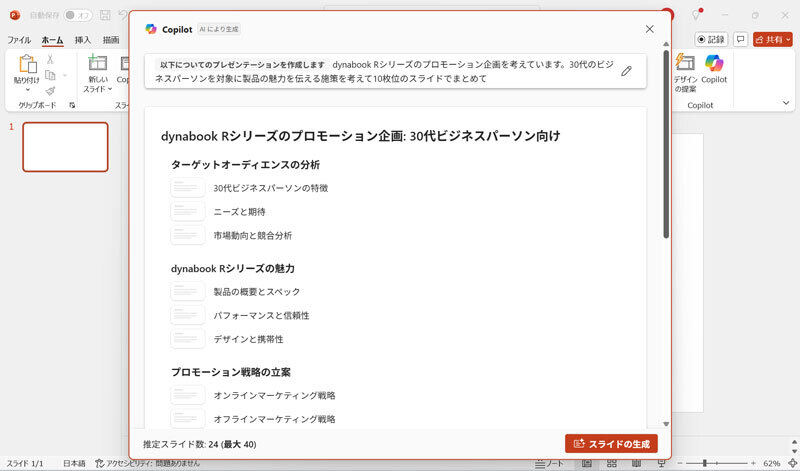Image resolution: width=800 pixels, height=471 pixels.
Task: Select the 30代ビジネスパーソンの特徴 topic
Action: pyautogui.click(x=270, y=188)
